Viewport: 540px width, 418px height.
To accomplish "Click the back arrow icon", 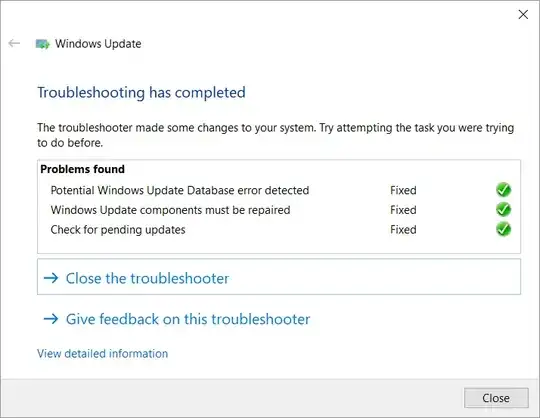I will 14,43.
